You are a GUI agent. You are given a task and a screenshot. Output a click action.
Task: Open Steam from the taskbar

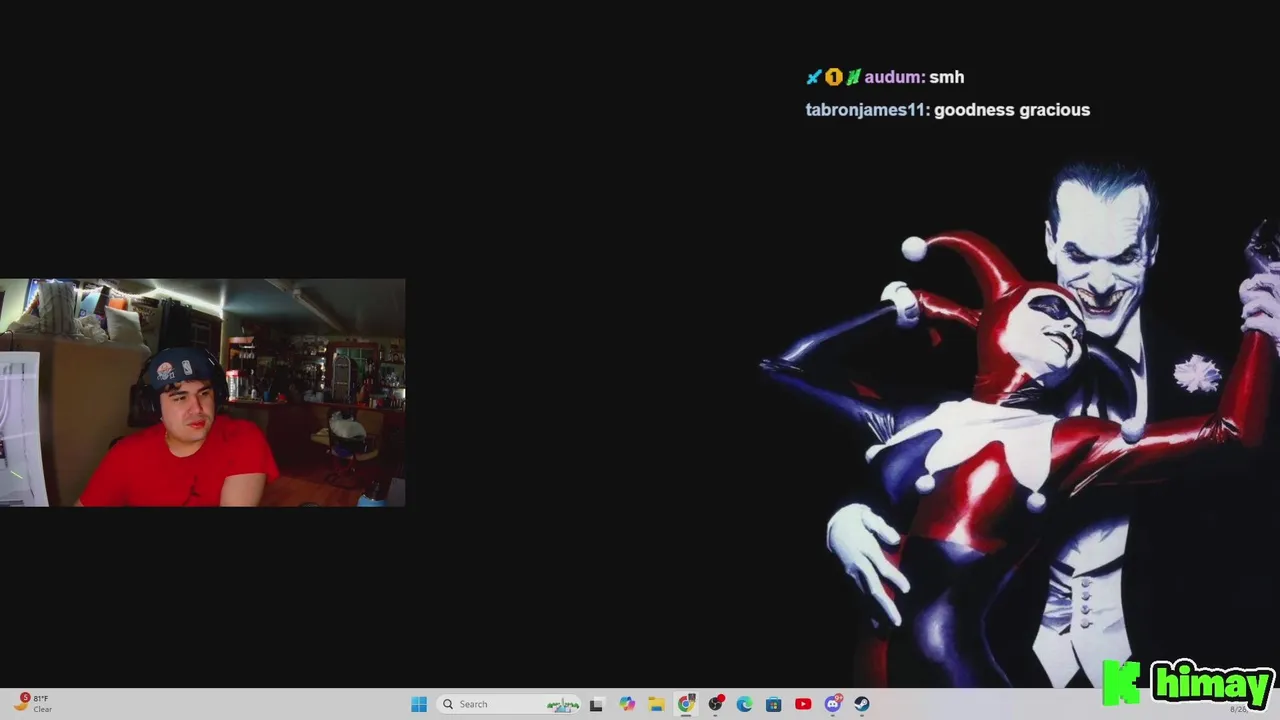[x=862, y=704]
